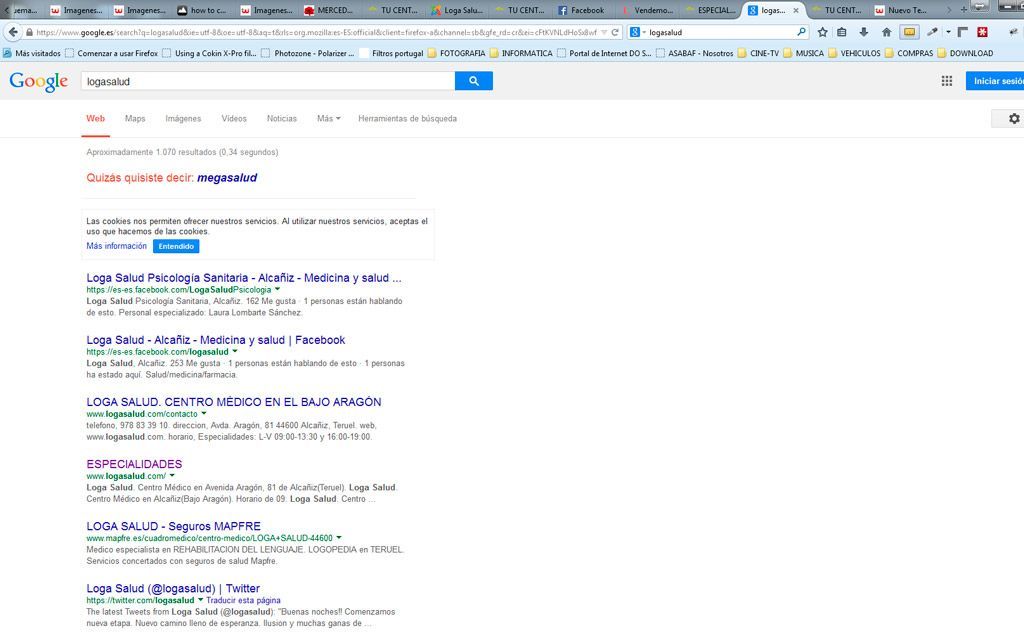The image size is (1024, 639).
Task: Open Google search settings gear
Action: (1014, 118)
